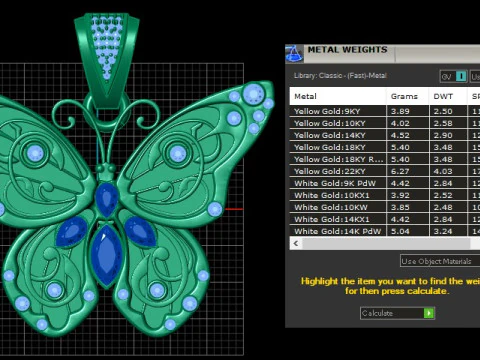Click the Metal Weights flask icon
The width and height of the screenshot is (480, 360).
294,54
